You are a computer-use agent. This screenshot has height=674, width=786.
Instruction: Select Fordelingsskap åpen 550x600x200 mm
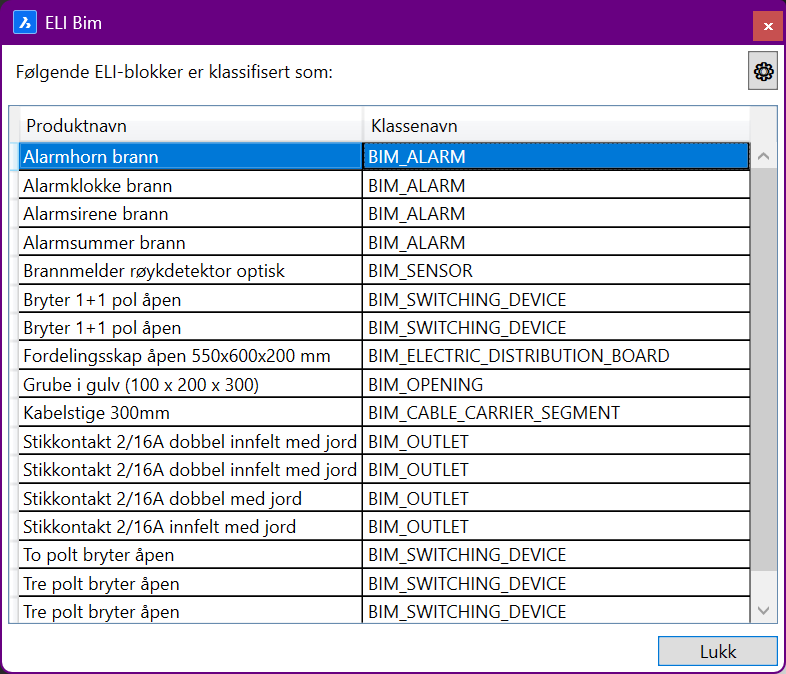coord(190,356)
